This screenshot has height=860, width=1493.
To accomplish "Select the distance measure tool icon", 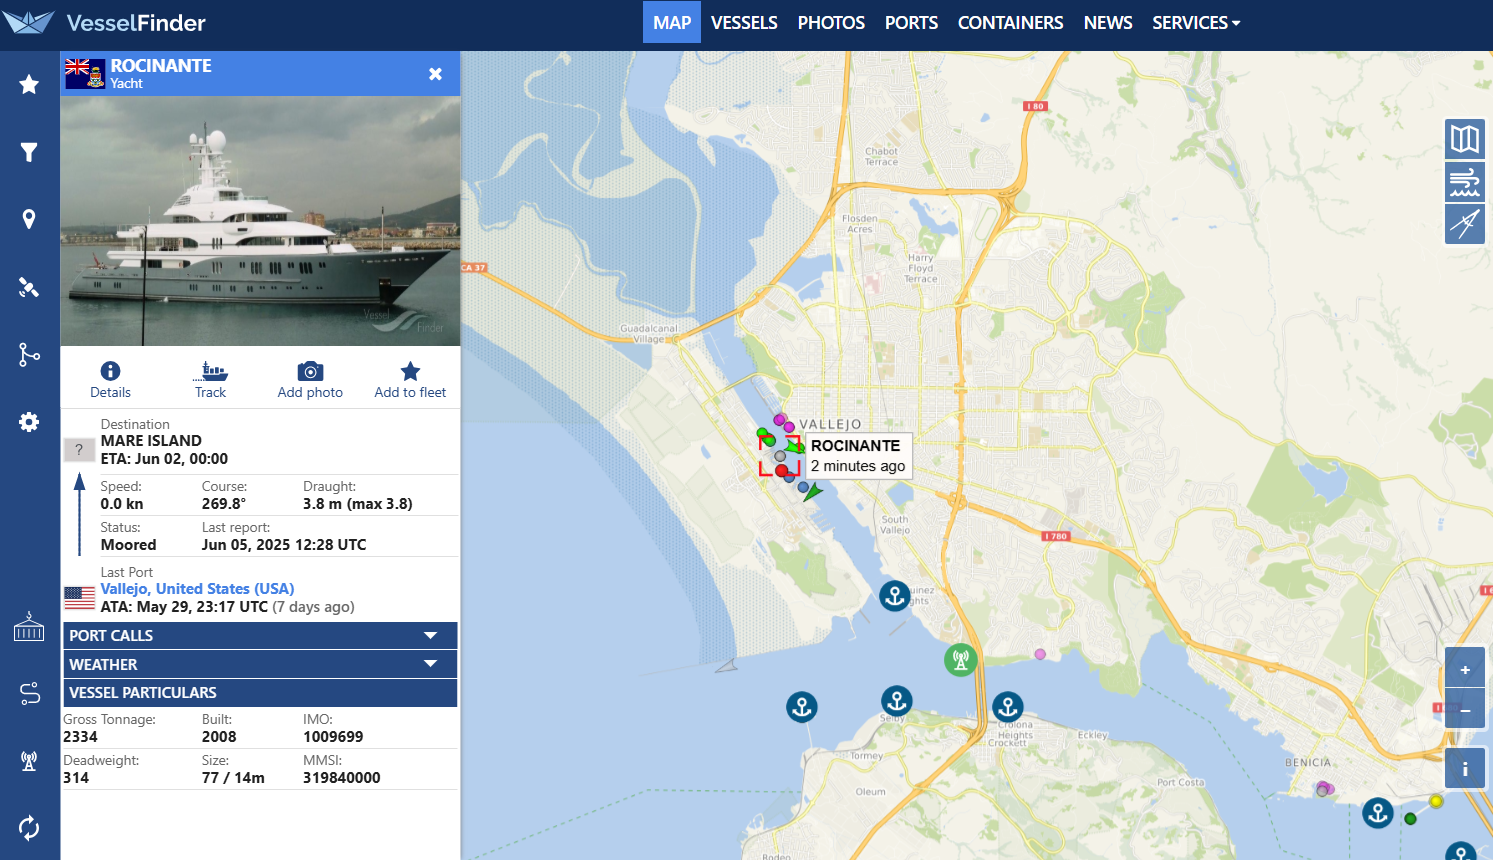I will tap(1464, 224).
